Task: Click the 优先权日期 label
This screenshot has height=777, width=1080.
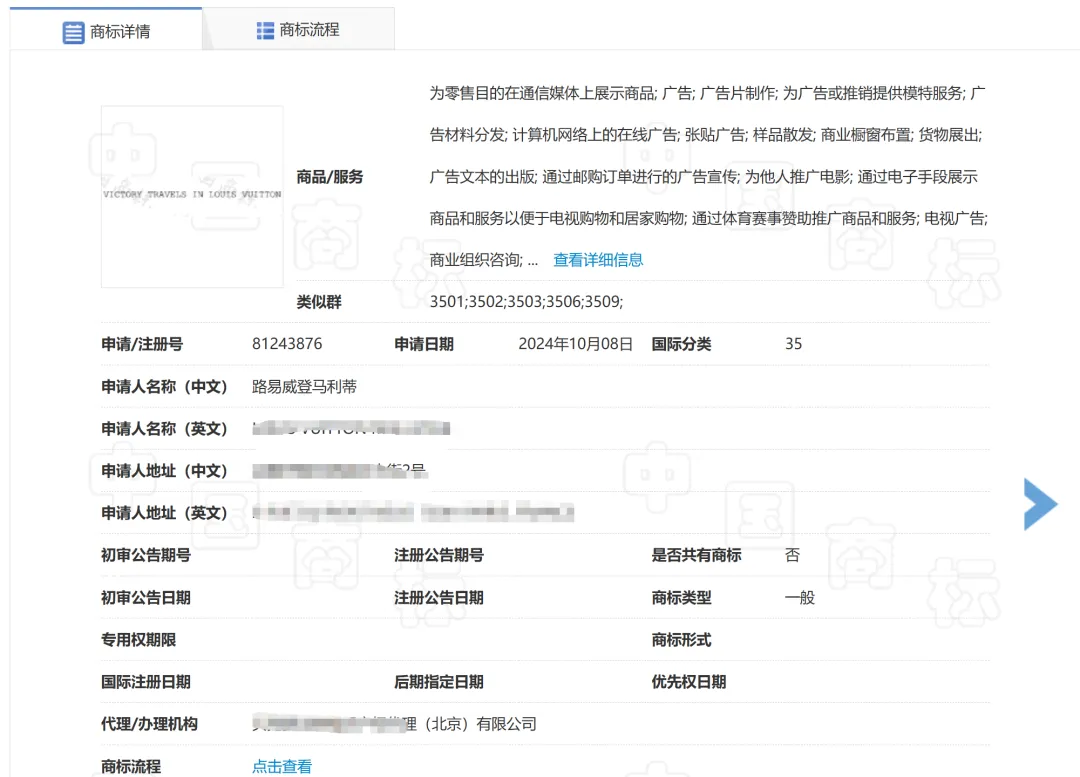Action: [x=689, y=681]
